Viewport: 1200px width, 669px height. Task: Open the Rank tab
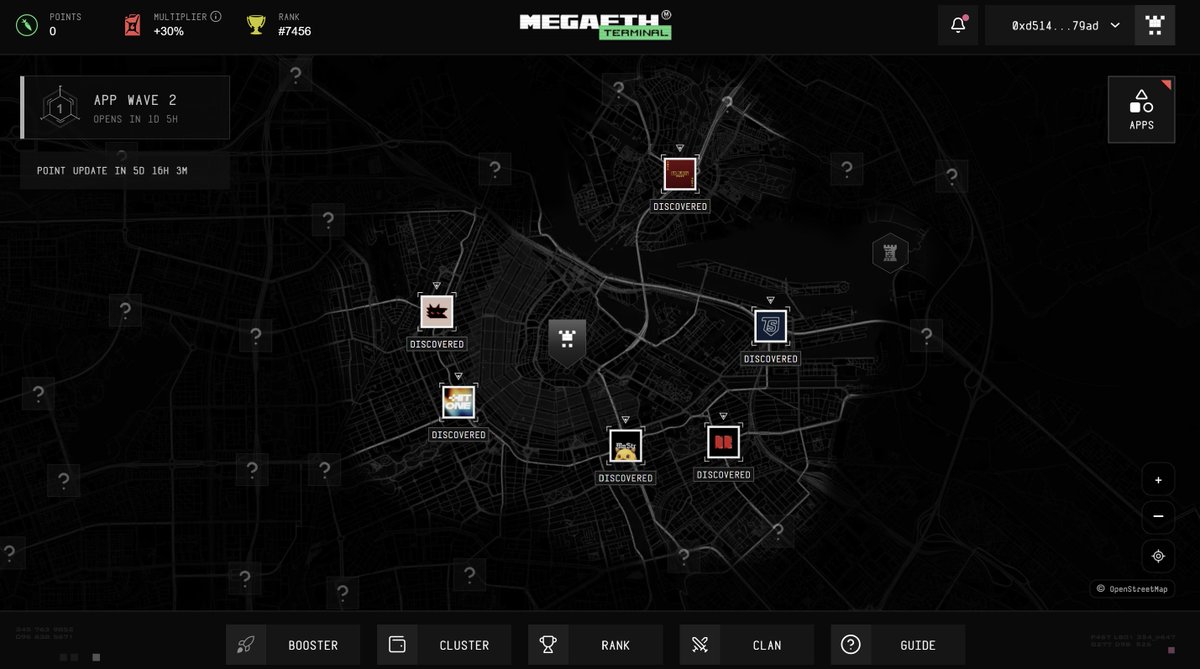pyautogui.click(x=595, y=645)
